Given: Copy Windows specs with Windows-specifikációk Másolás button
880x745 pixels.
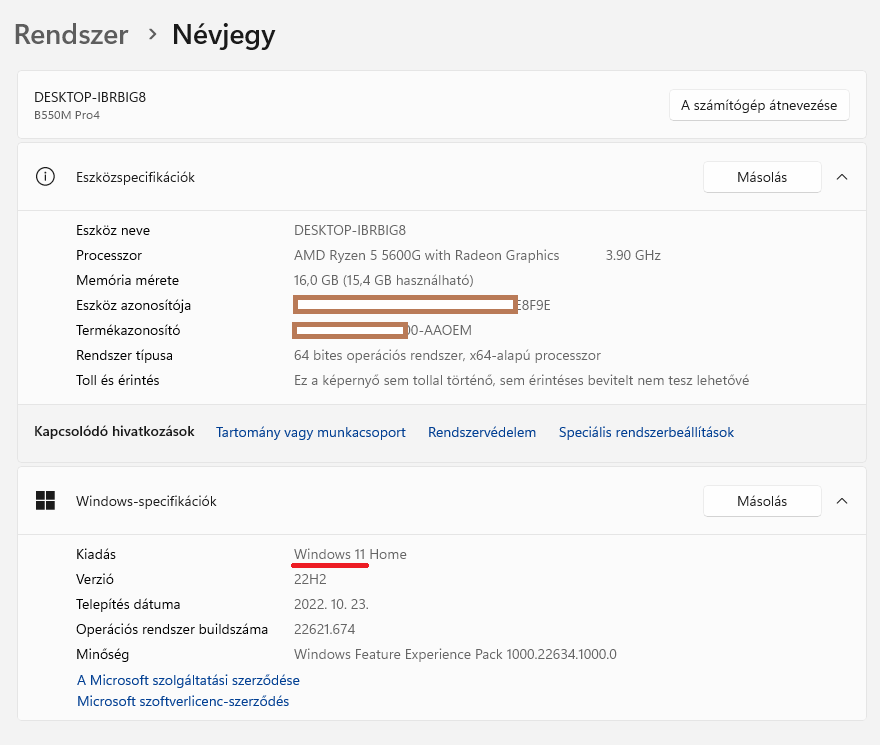Looking at the screenshot, I should pyautogui.click(x=762, y=501).
